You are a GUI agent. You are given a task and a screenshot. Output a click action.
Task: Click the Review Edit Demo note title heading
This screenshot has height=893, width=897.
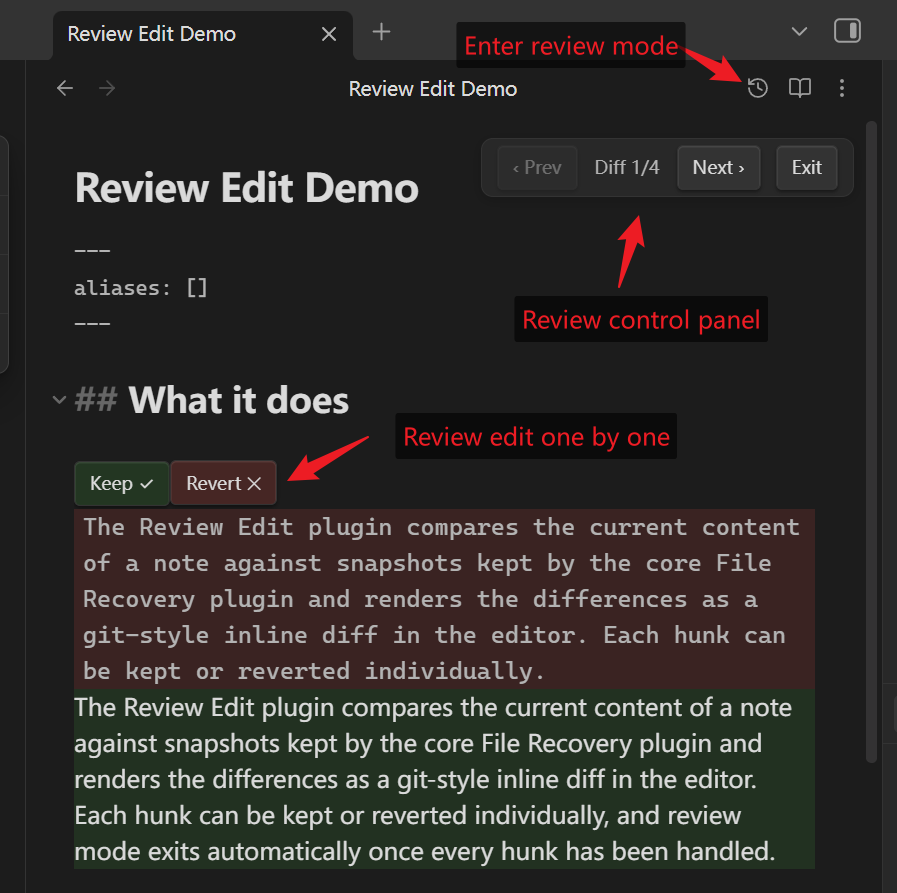[247, 188]
